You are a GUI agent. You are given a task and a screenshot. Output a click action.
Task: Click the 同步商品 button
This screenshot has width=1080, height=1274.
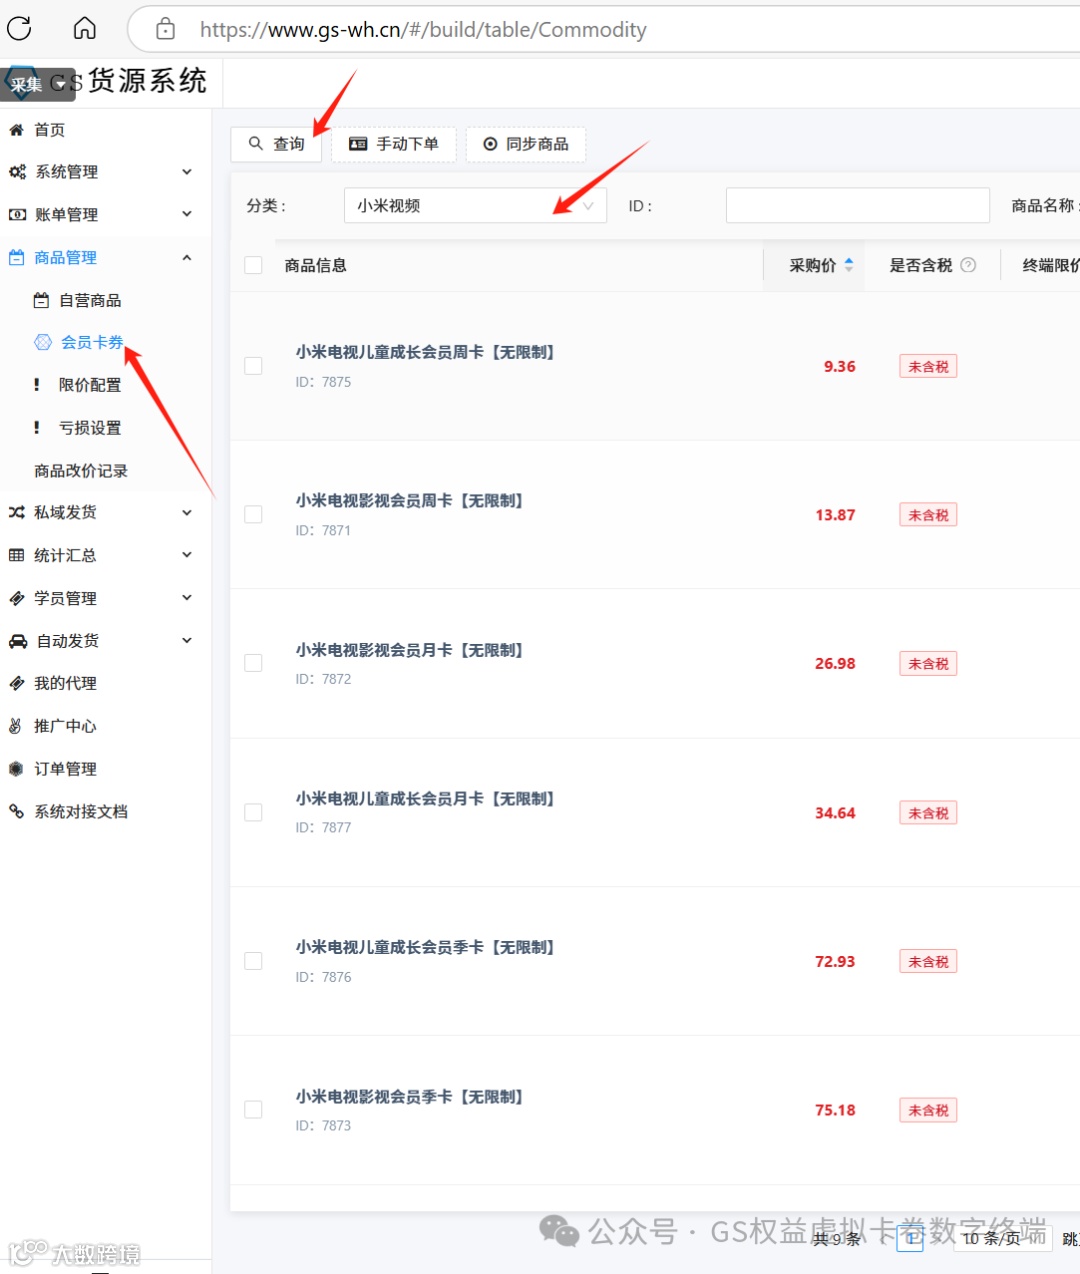526,144
